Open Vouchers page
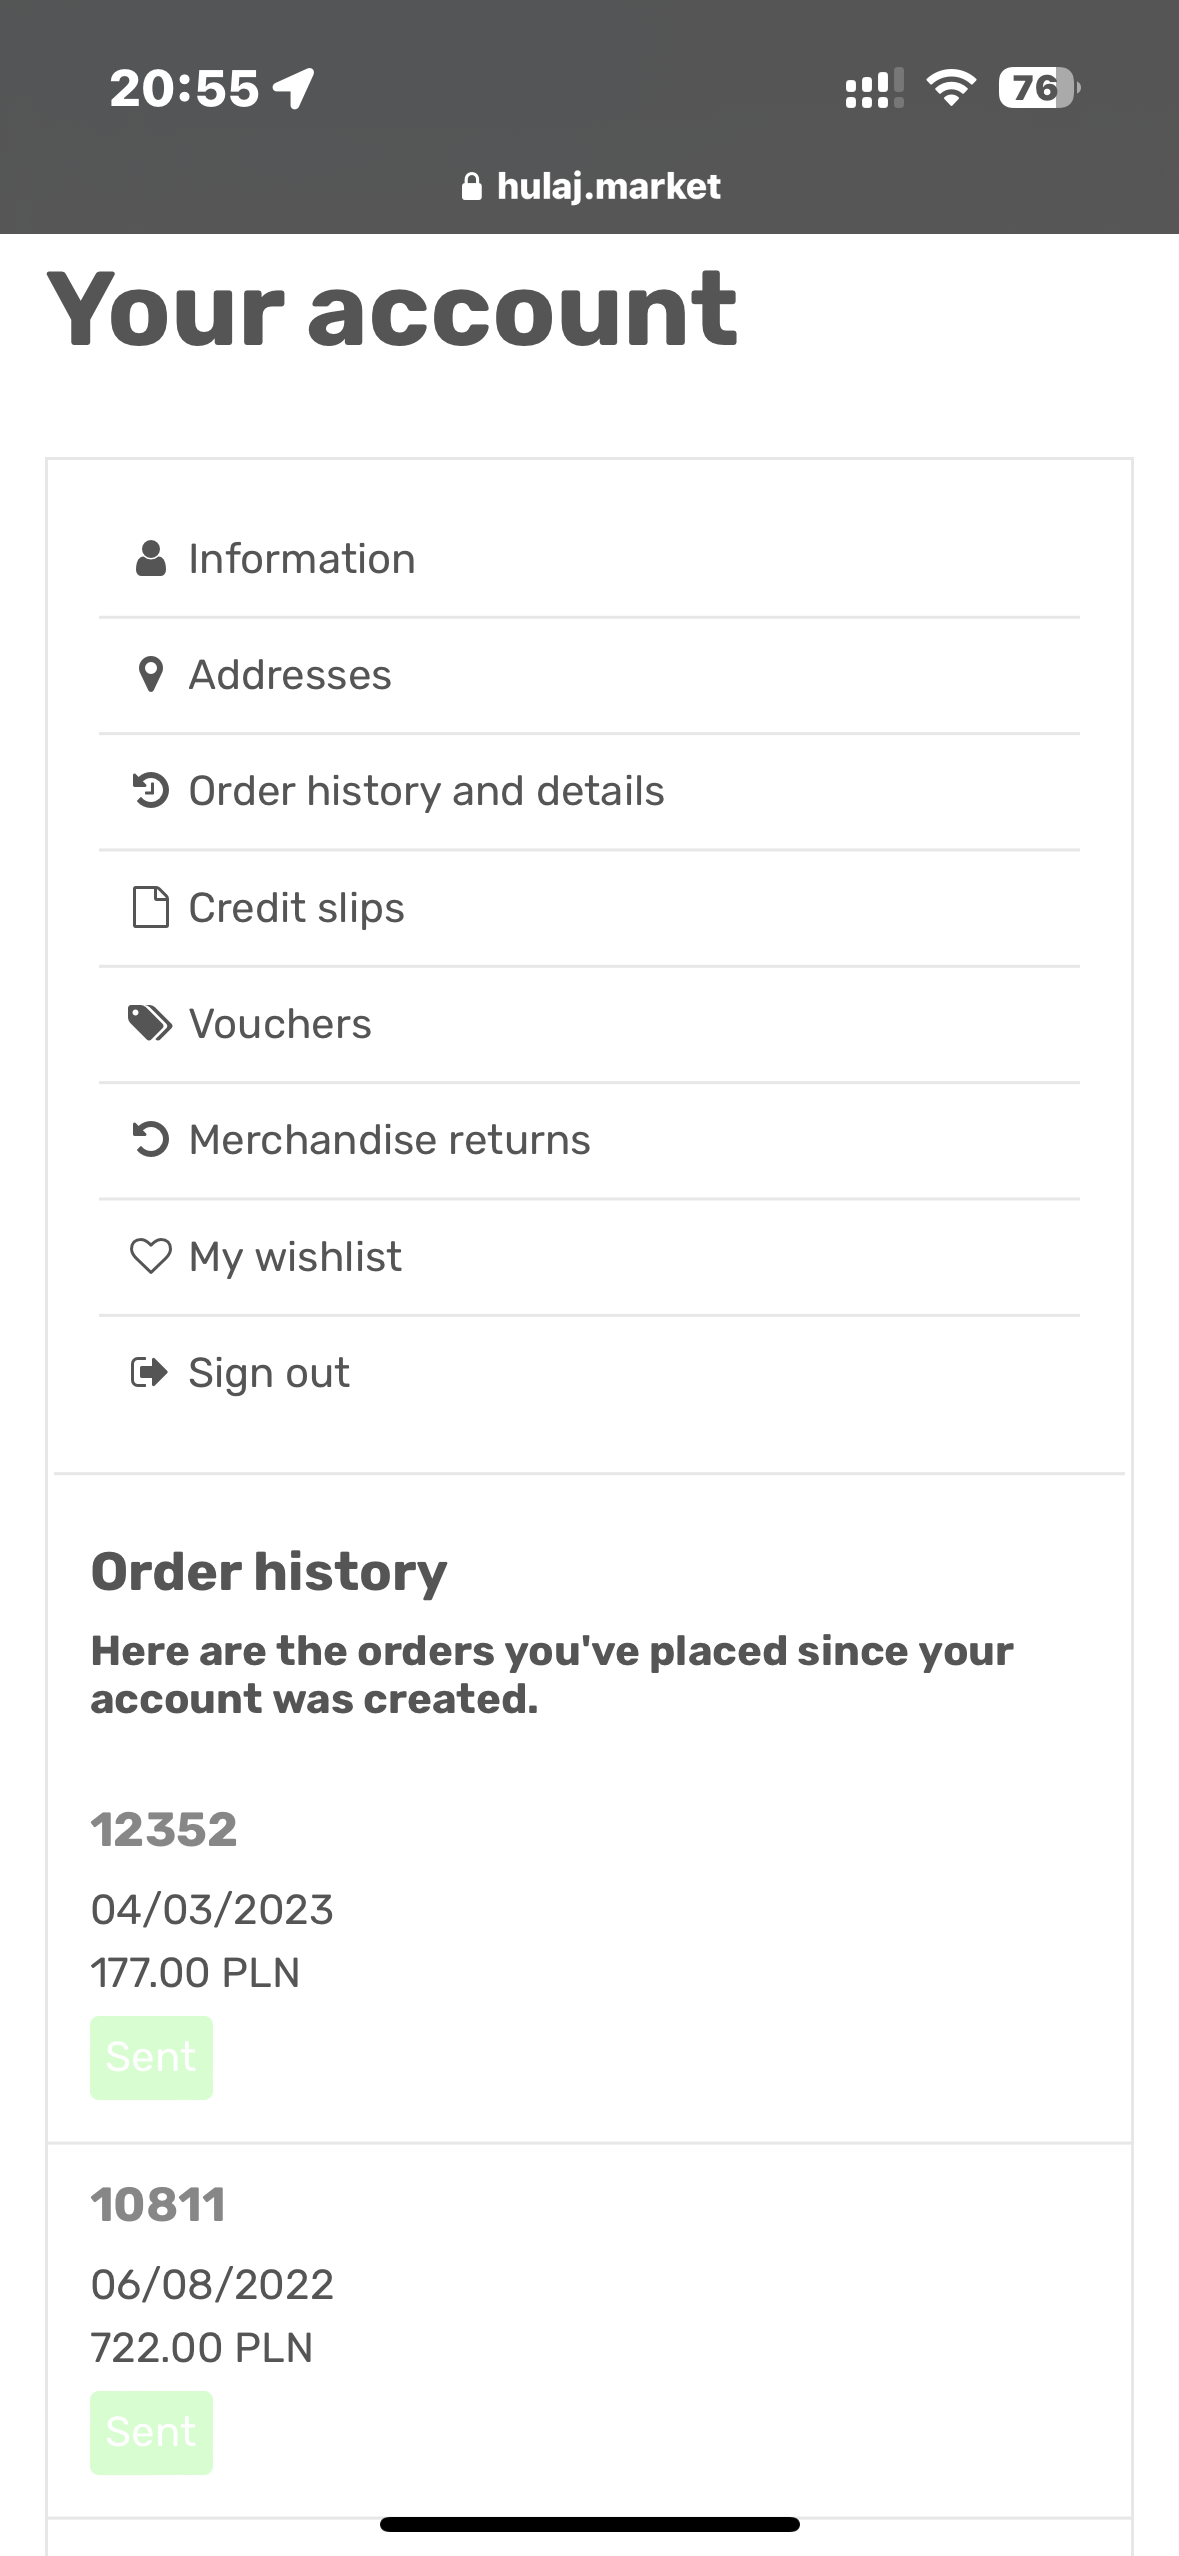This screenshot has width=1179, height=2556. (589, 1023)
